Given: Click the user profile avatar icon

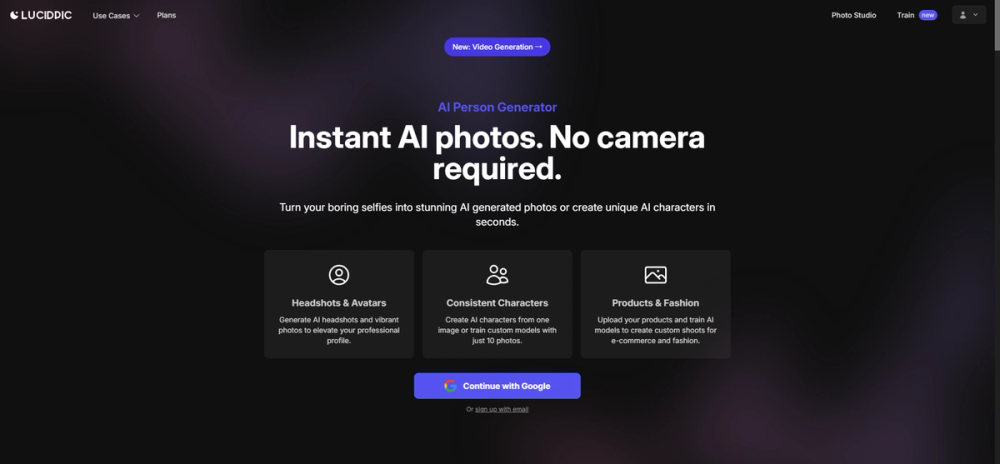Looking at the screenshot, I should pos(963,15).
